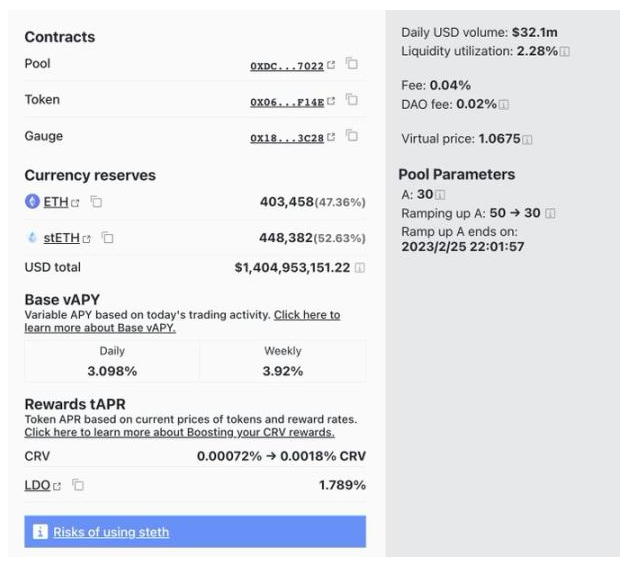
Task: Show Virtual price info tooltip
Action: 527,140
